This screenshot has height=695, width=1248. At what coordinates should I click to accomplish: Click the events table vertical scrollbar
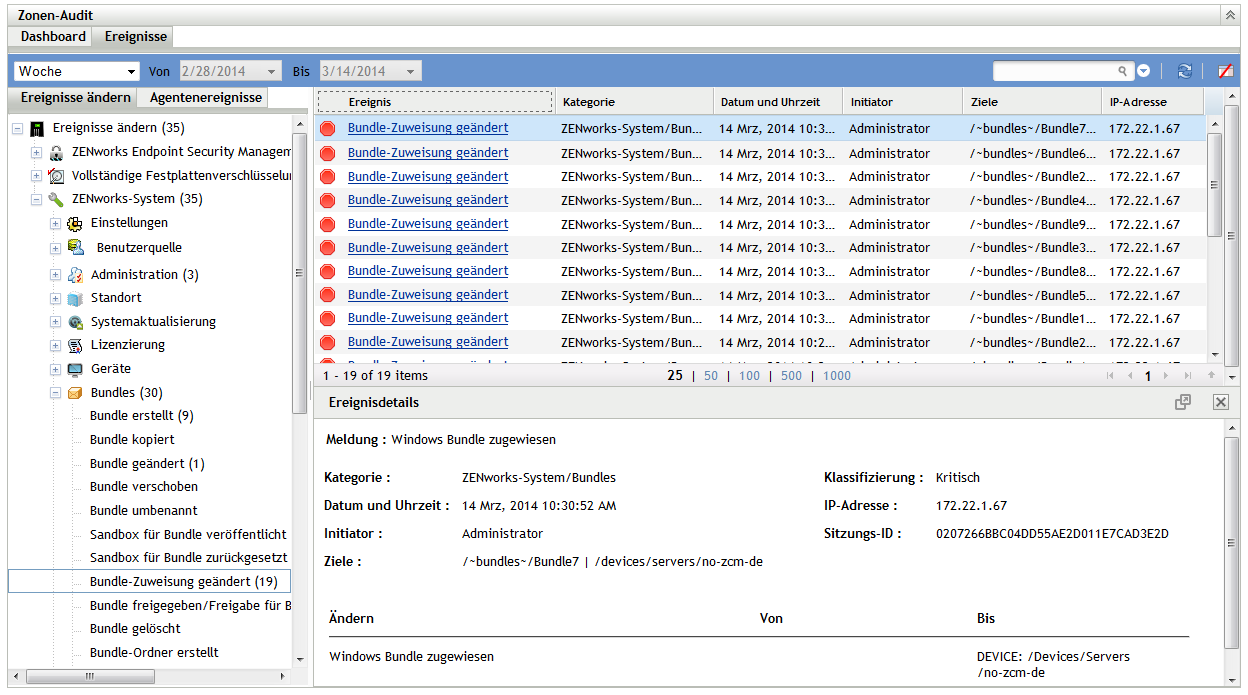1215,187
